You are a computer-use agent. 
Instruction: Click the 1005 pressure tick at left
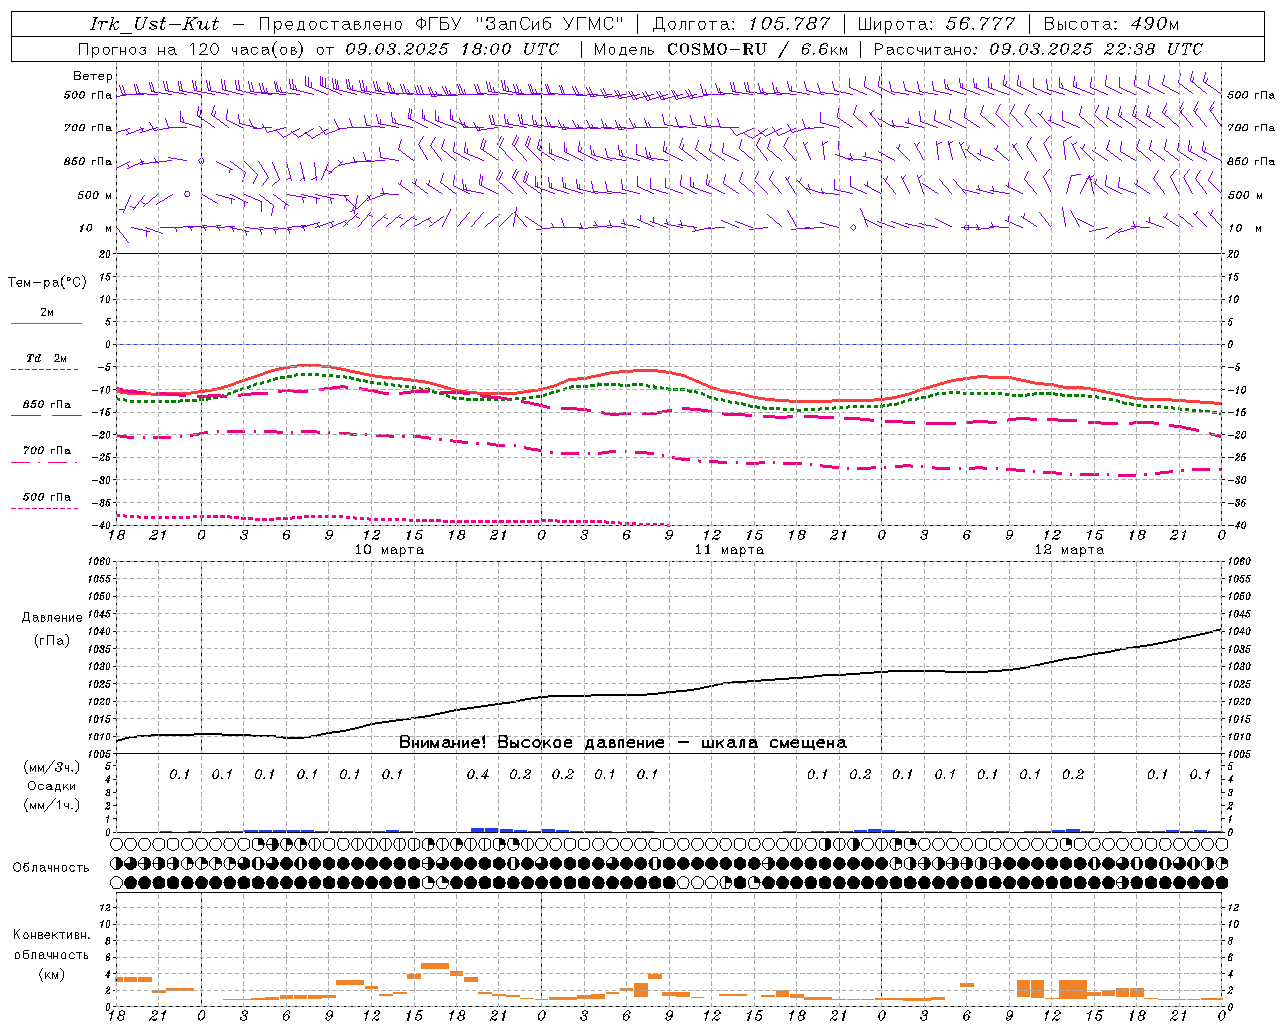99,754
